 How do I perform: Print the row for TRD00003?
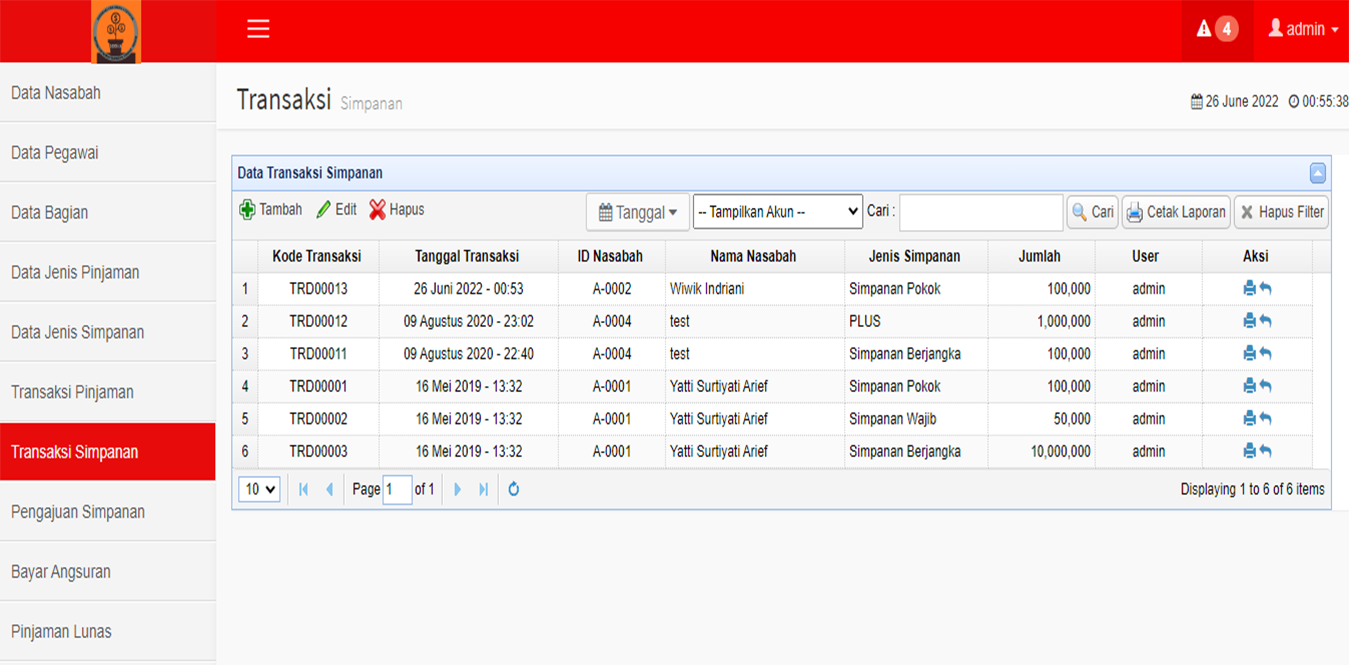pyautogui.click(x=1249, y=451)
